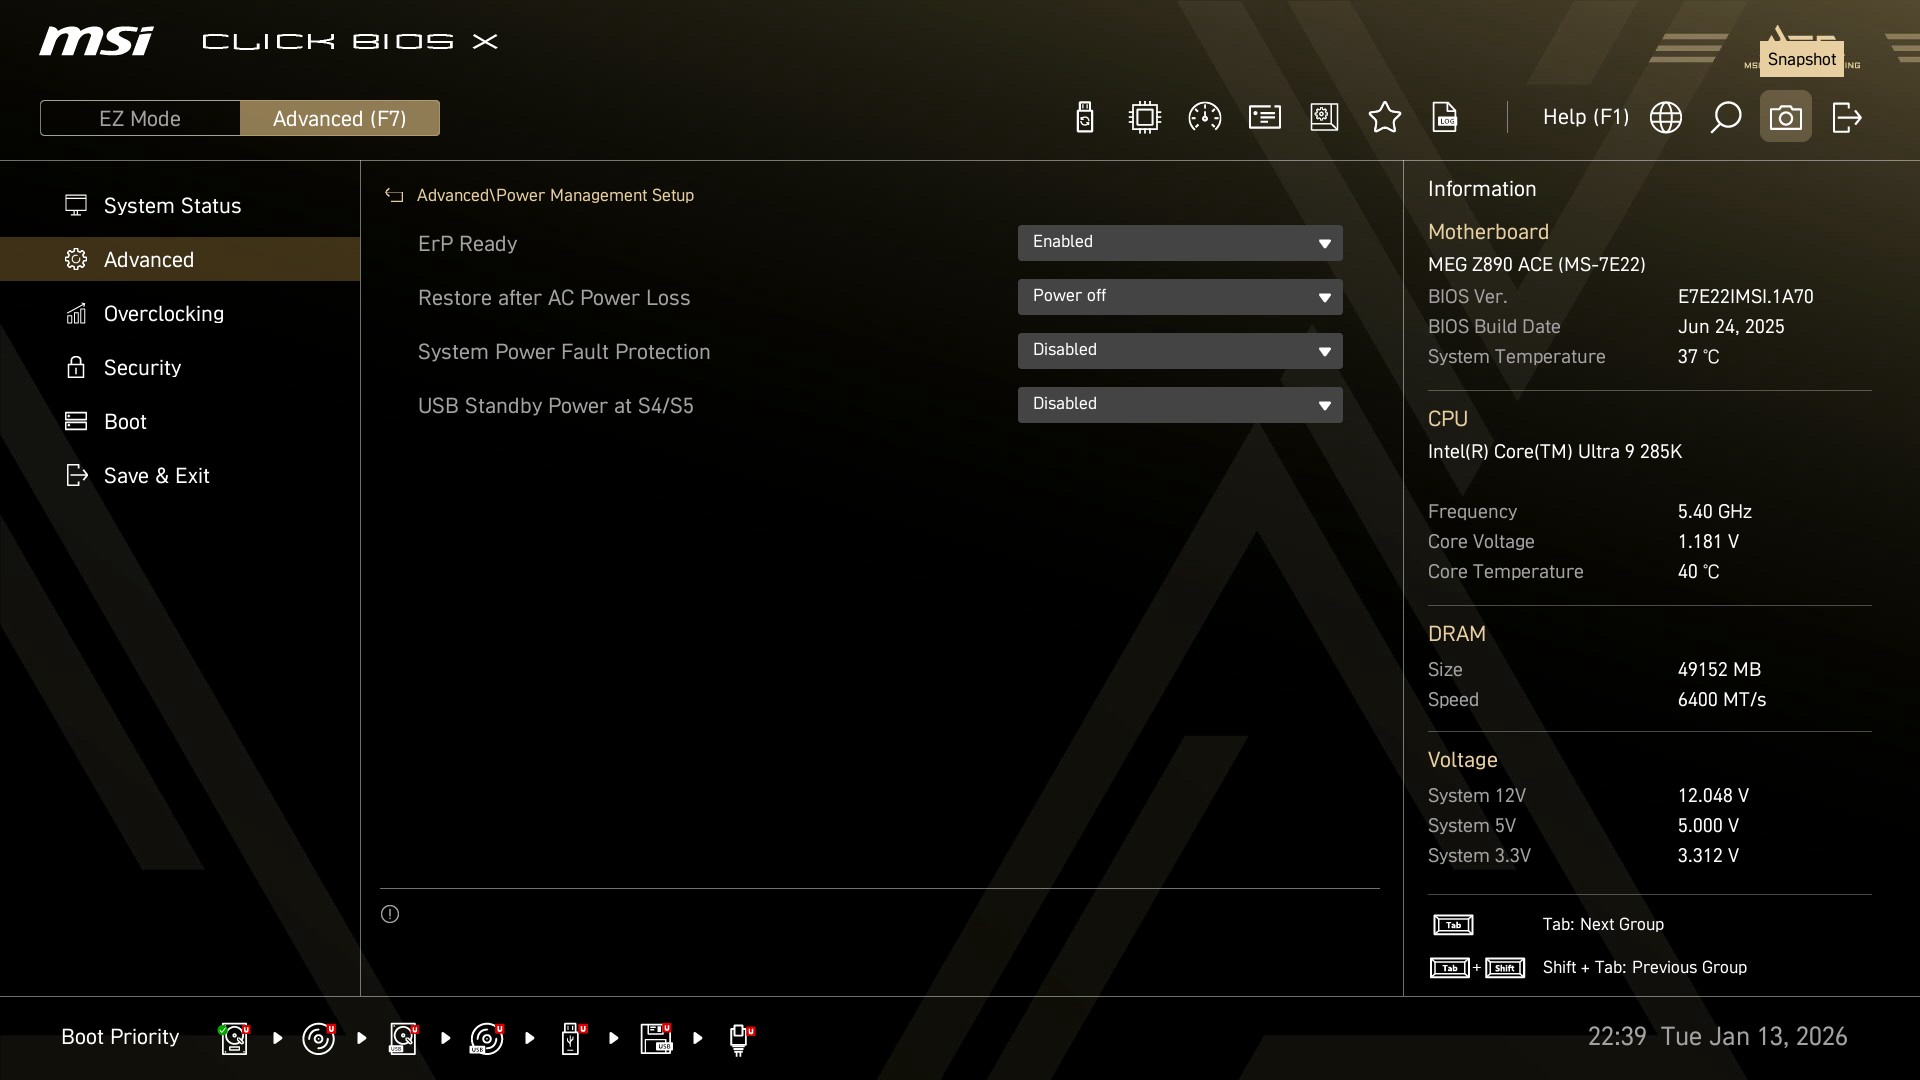This screenshot has width=1920, height=1080.
Task: Switch to EZ Mode
Action: [140, 118]
